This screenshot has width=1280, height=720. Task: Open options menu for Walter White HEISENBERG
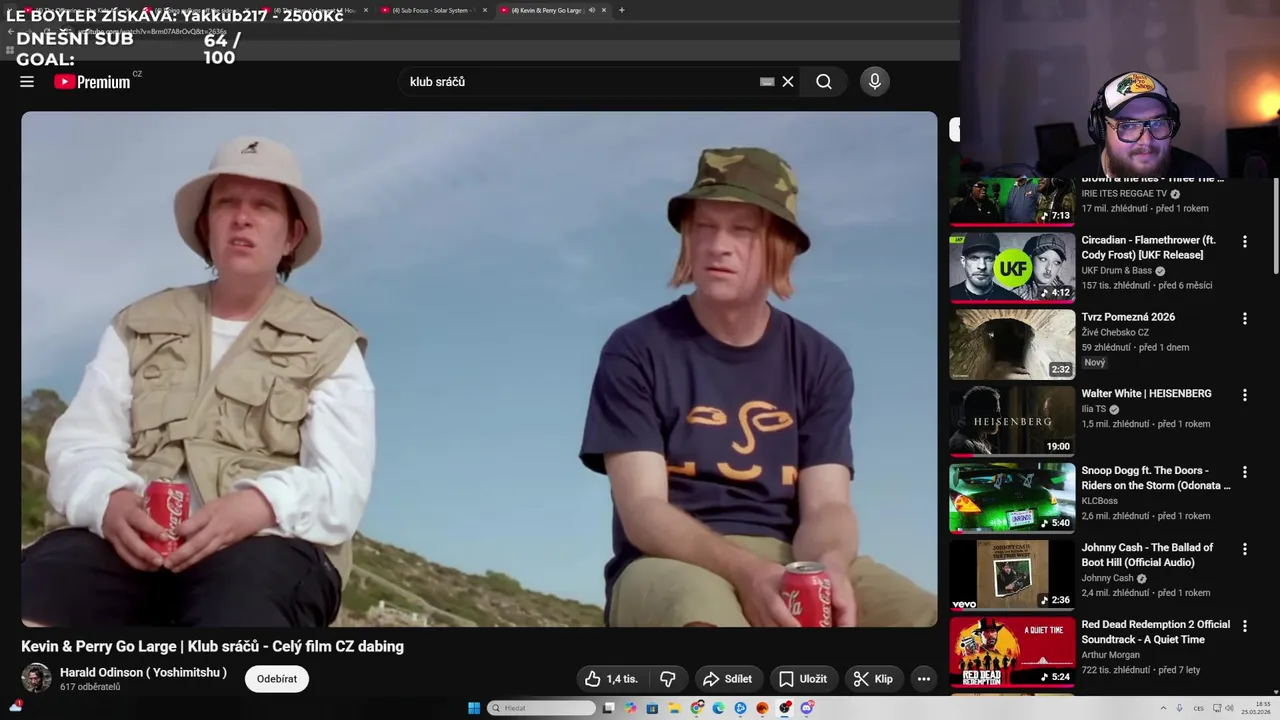tap(1245, 395)
